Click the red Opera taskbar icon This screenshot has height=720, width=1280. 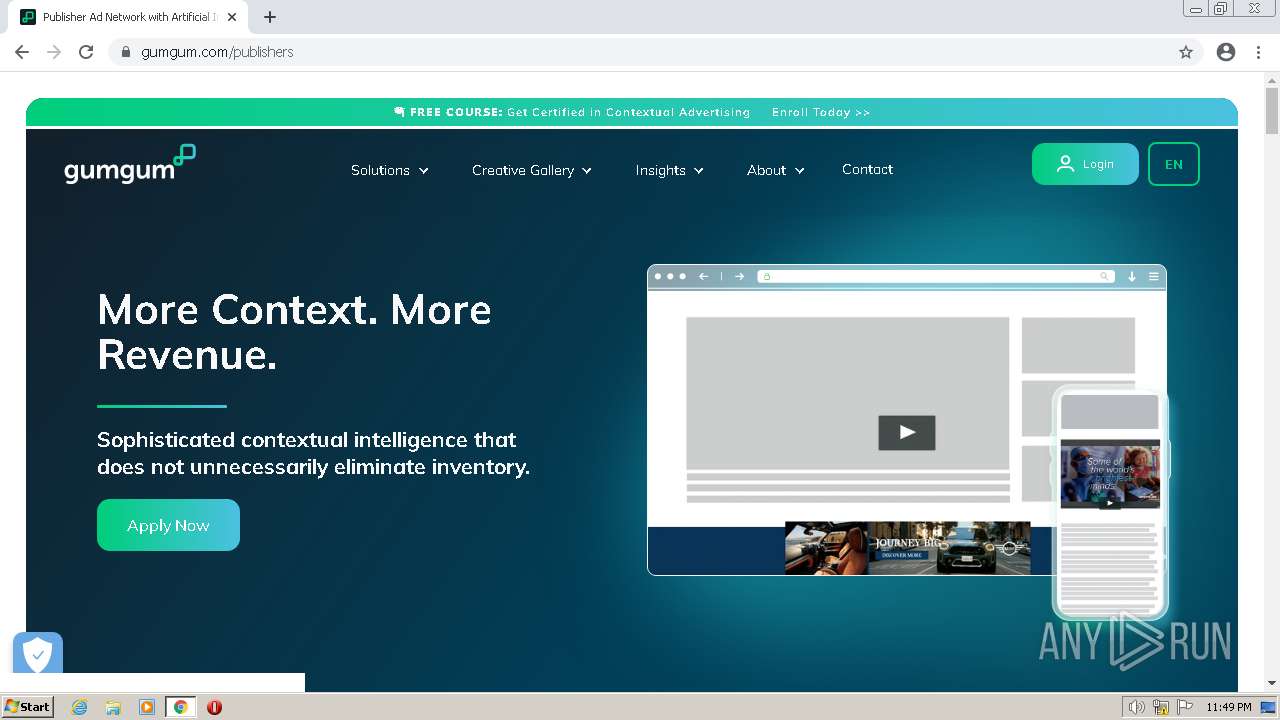coord(214,707)
